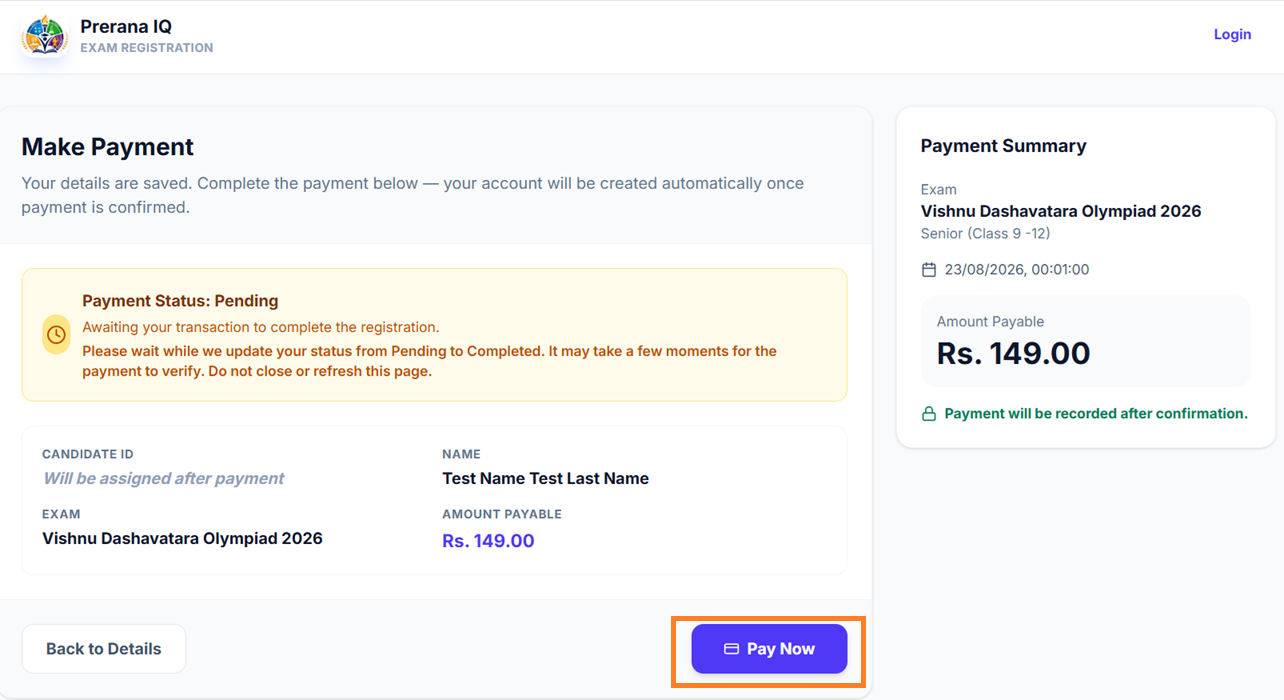Click the Prerana IQ title text
This screenshot has width=1284, height=700.
click(126, 27)
